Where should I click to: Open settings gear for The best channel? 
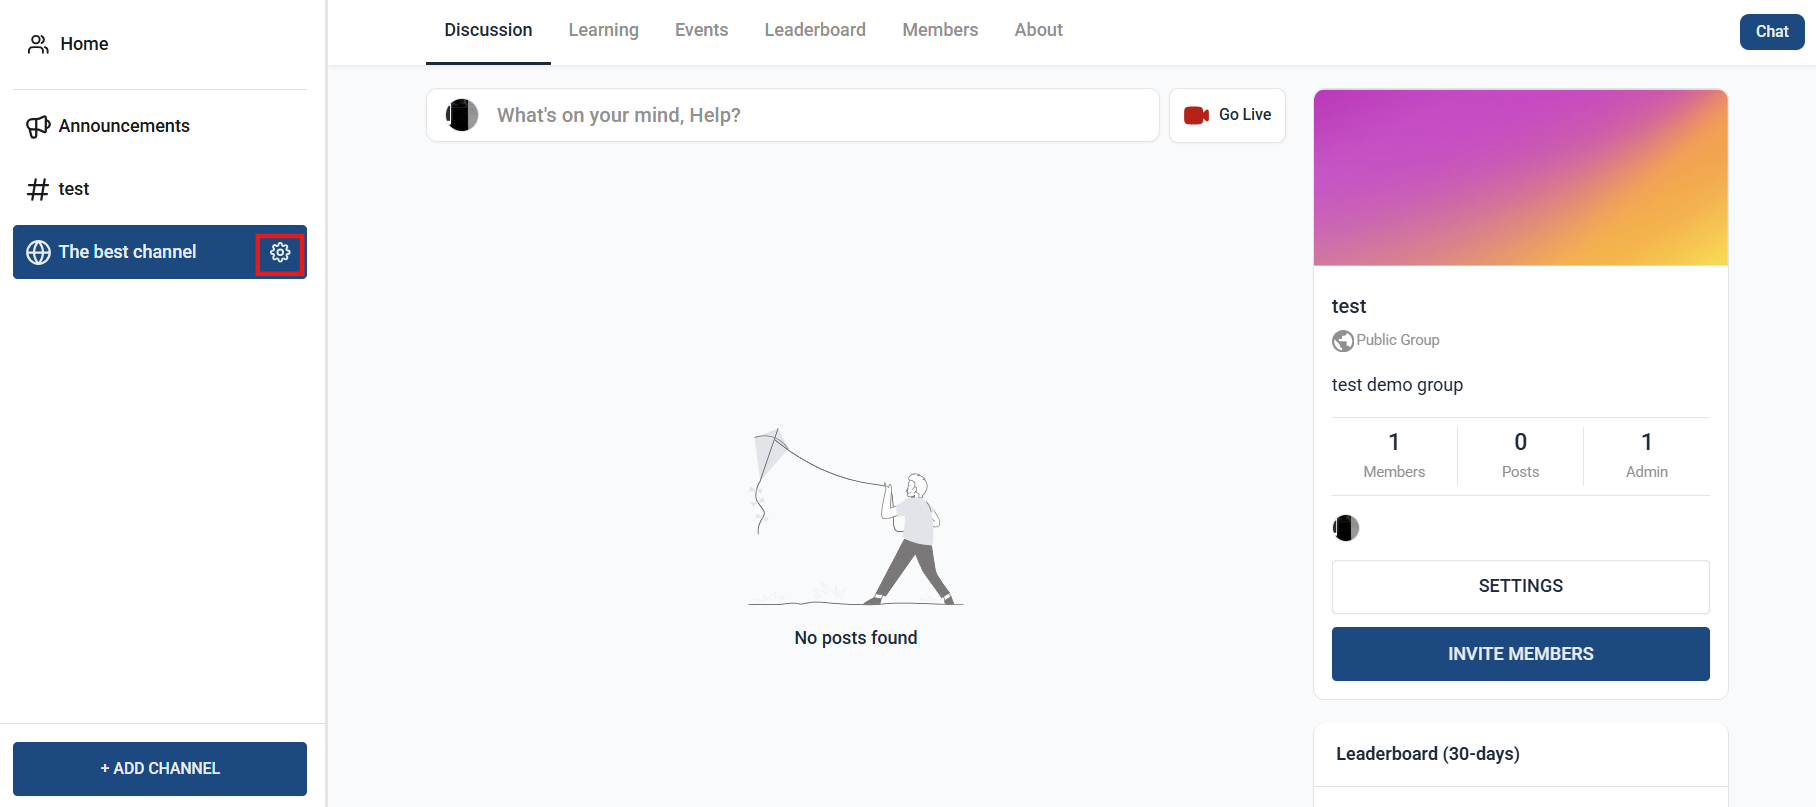[280, 252]
